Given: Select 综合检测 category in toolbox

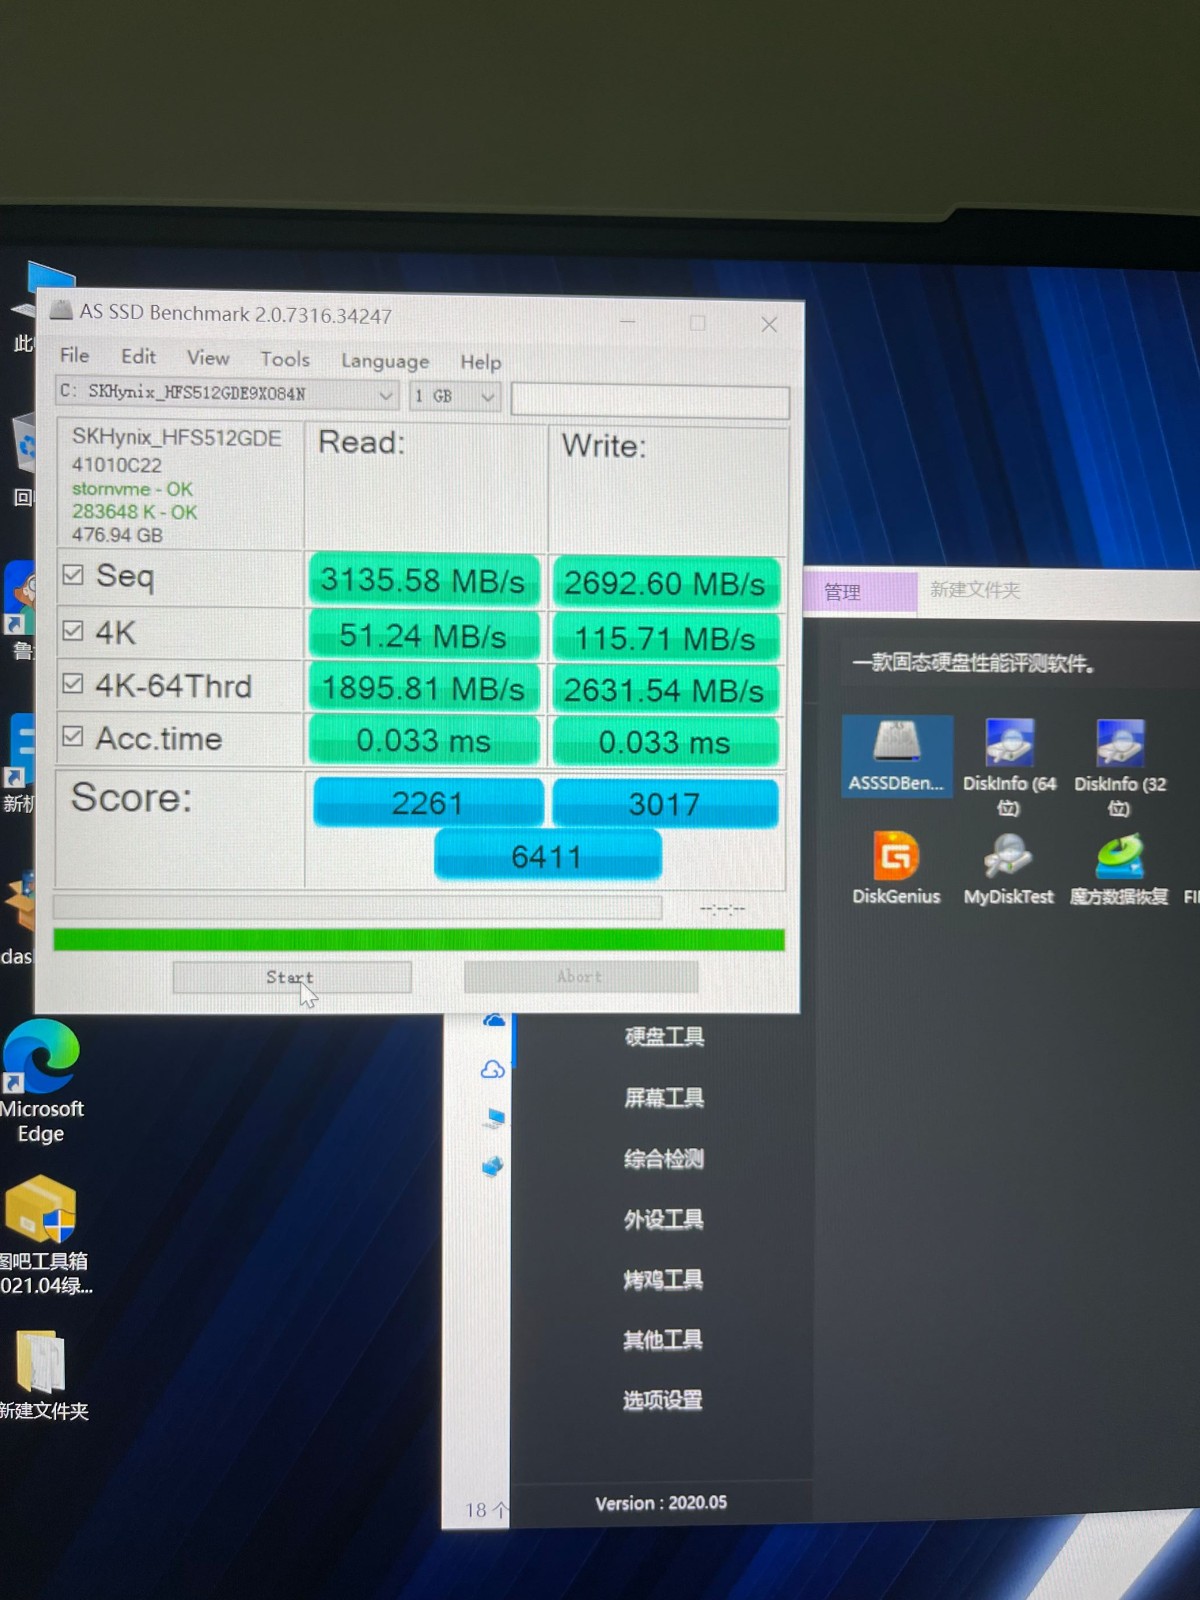Looking at the screenshot, I should click(x=664, y=1159).
